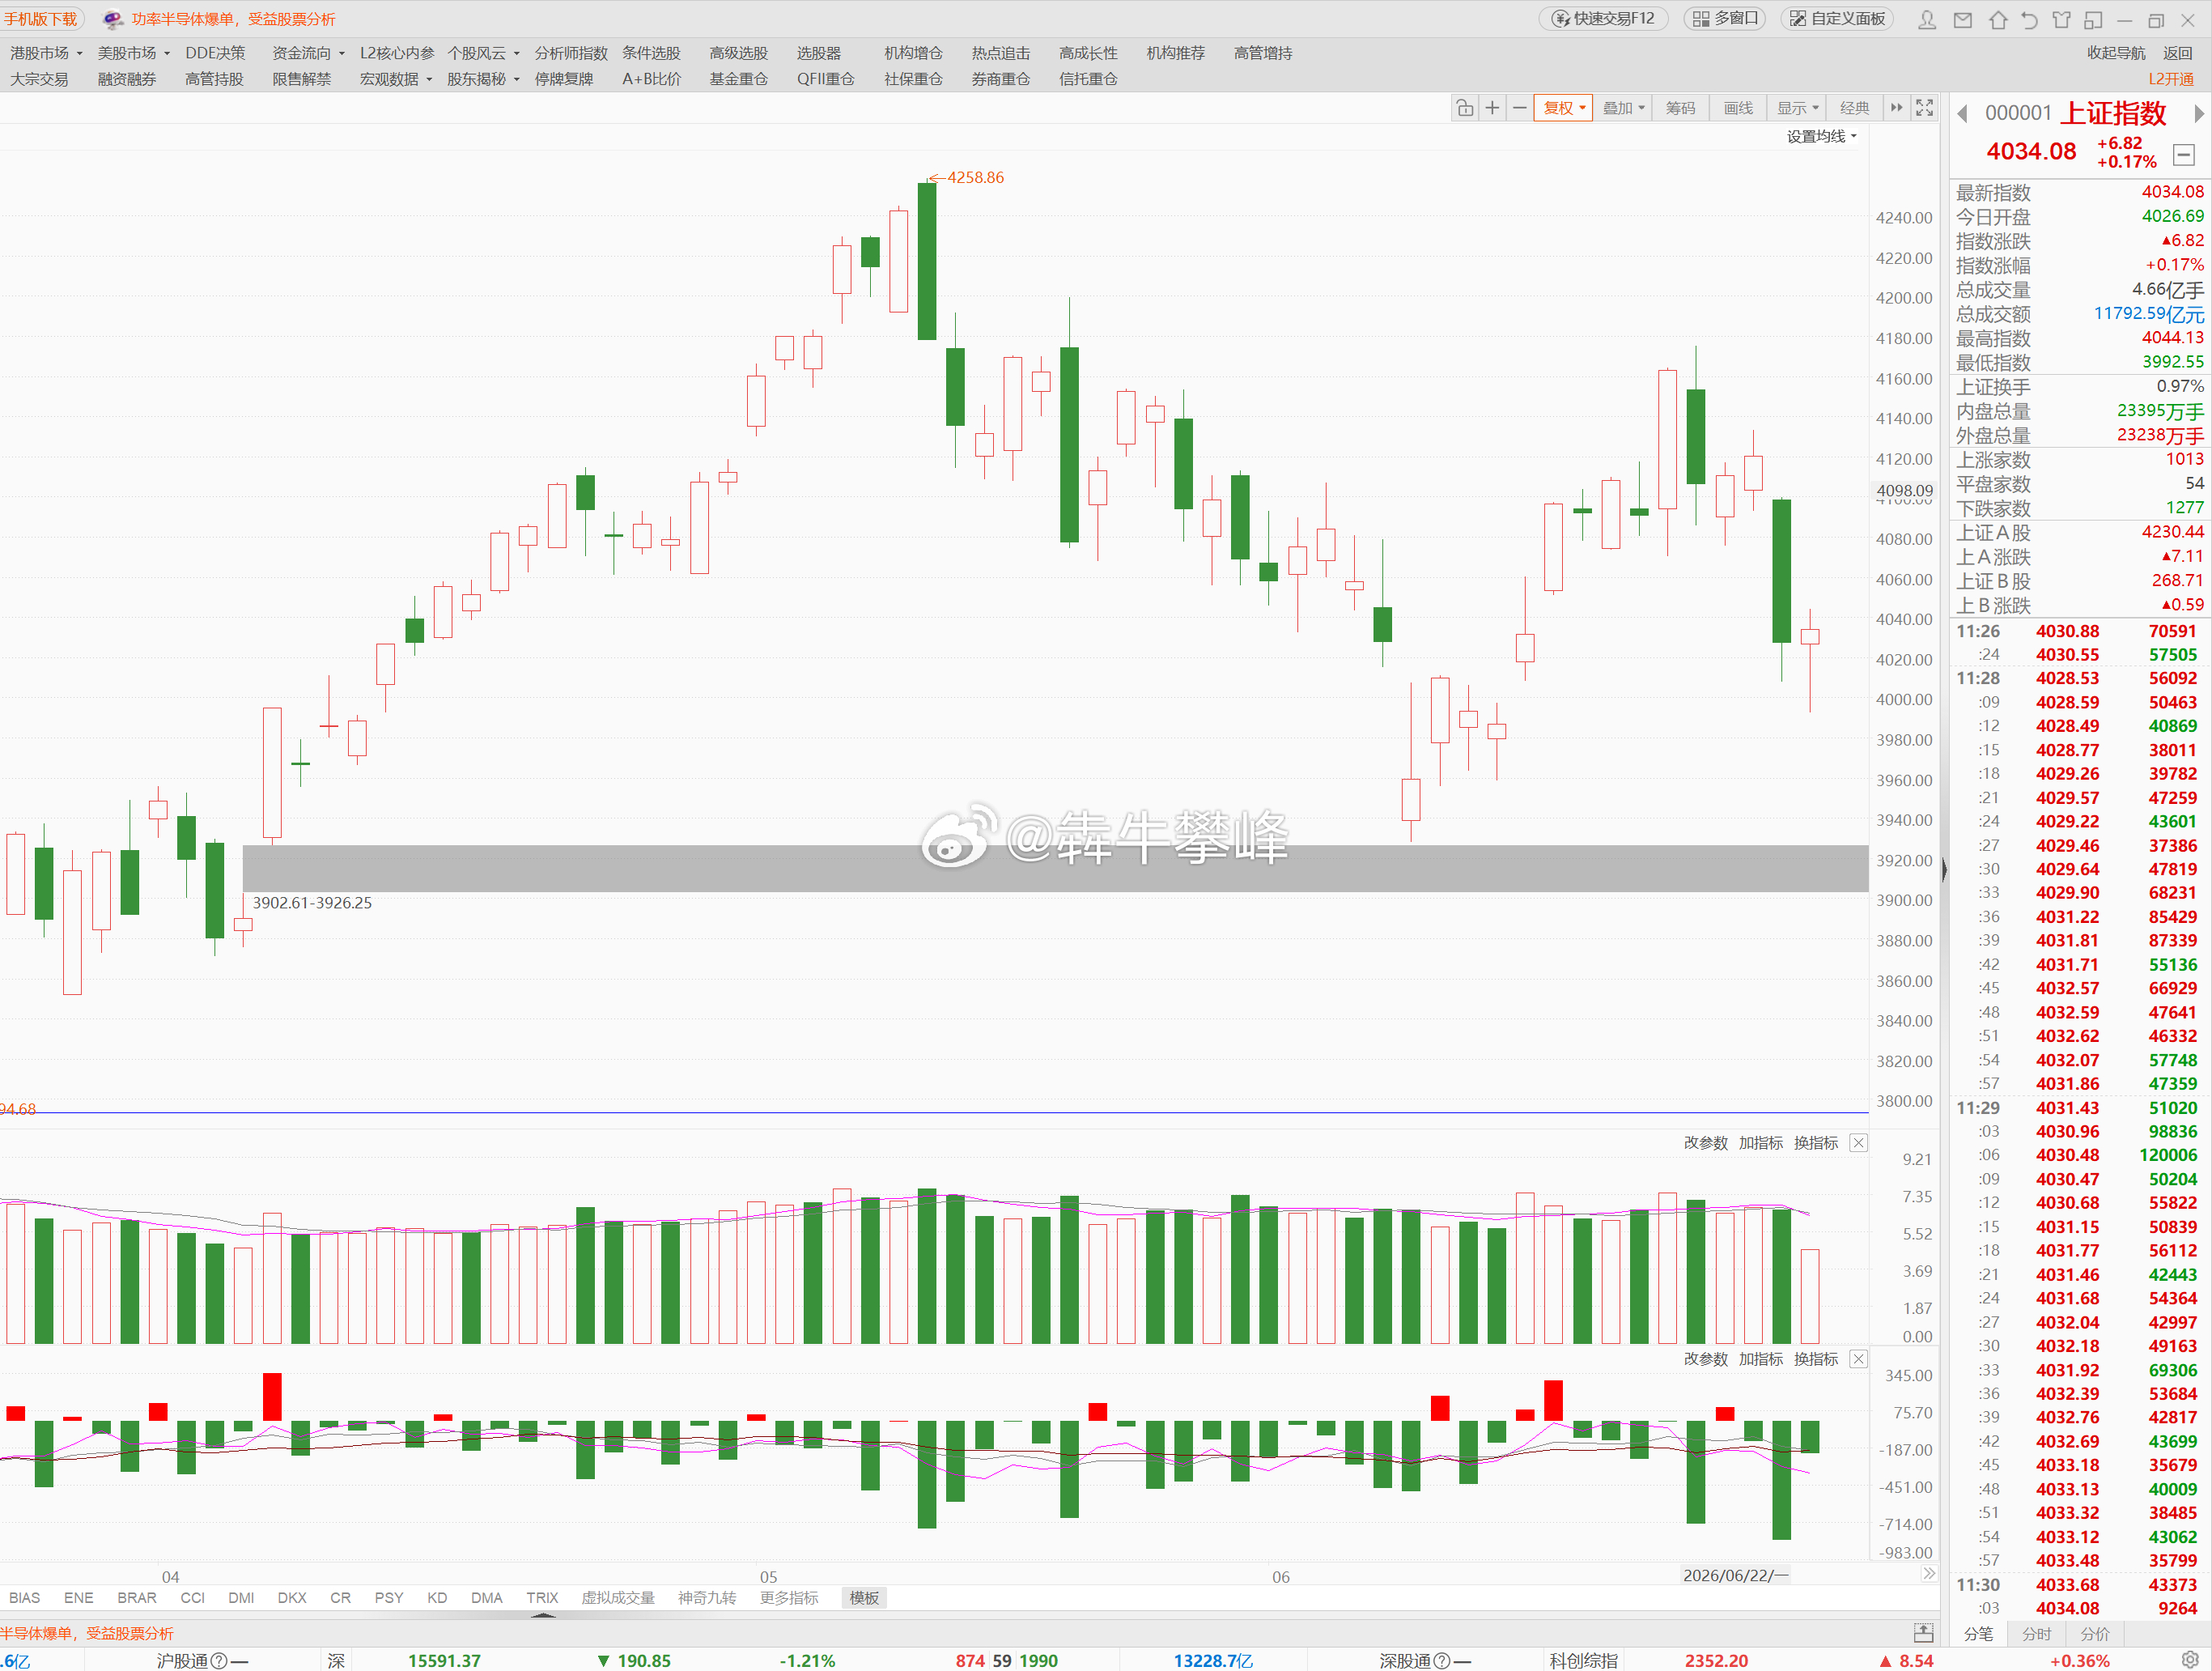Open the 复权 dropdown
Image resolution: width=2212 pixels, height=1671 pixels.
tap(1563, 108)
